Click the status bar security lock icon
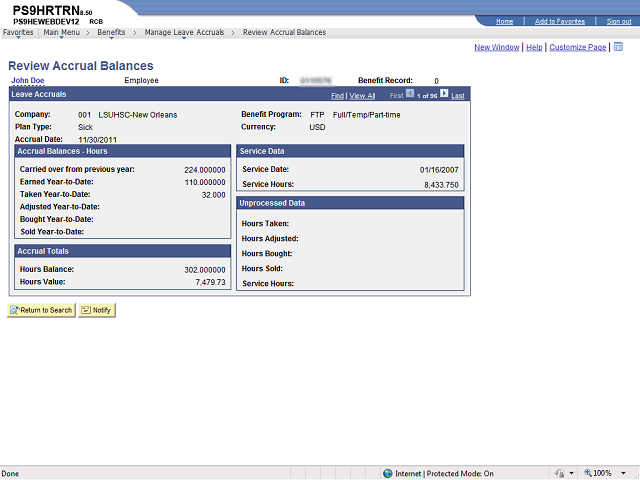Image resolution: width=640 pixels, height=480 pixels. (560, 473)
